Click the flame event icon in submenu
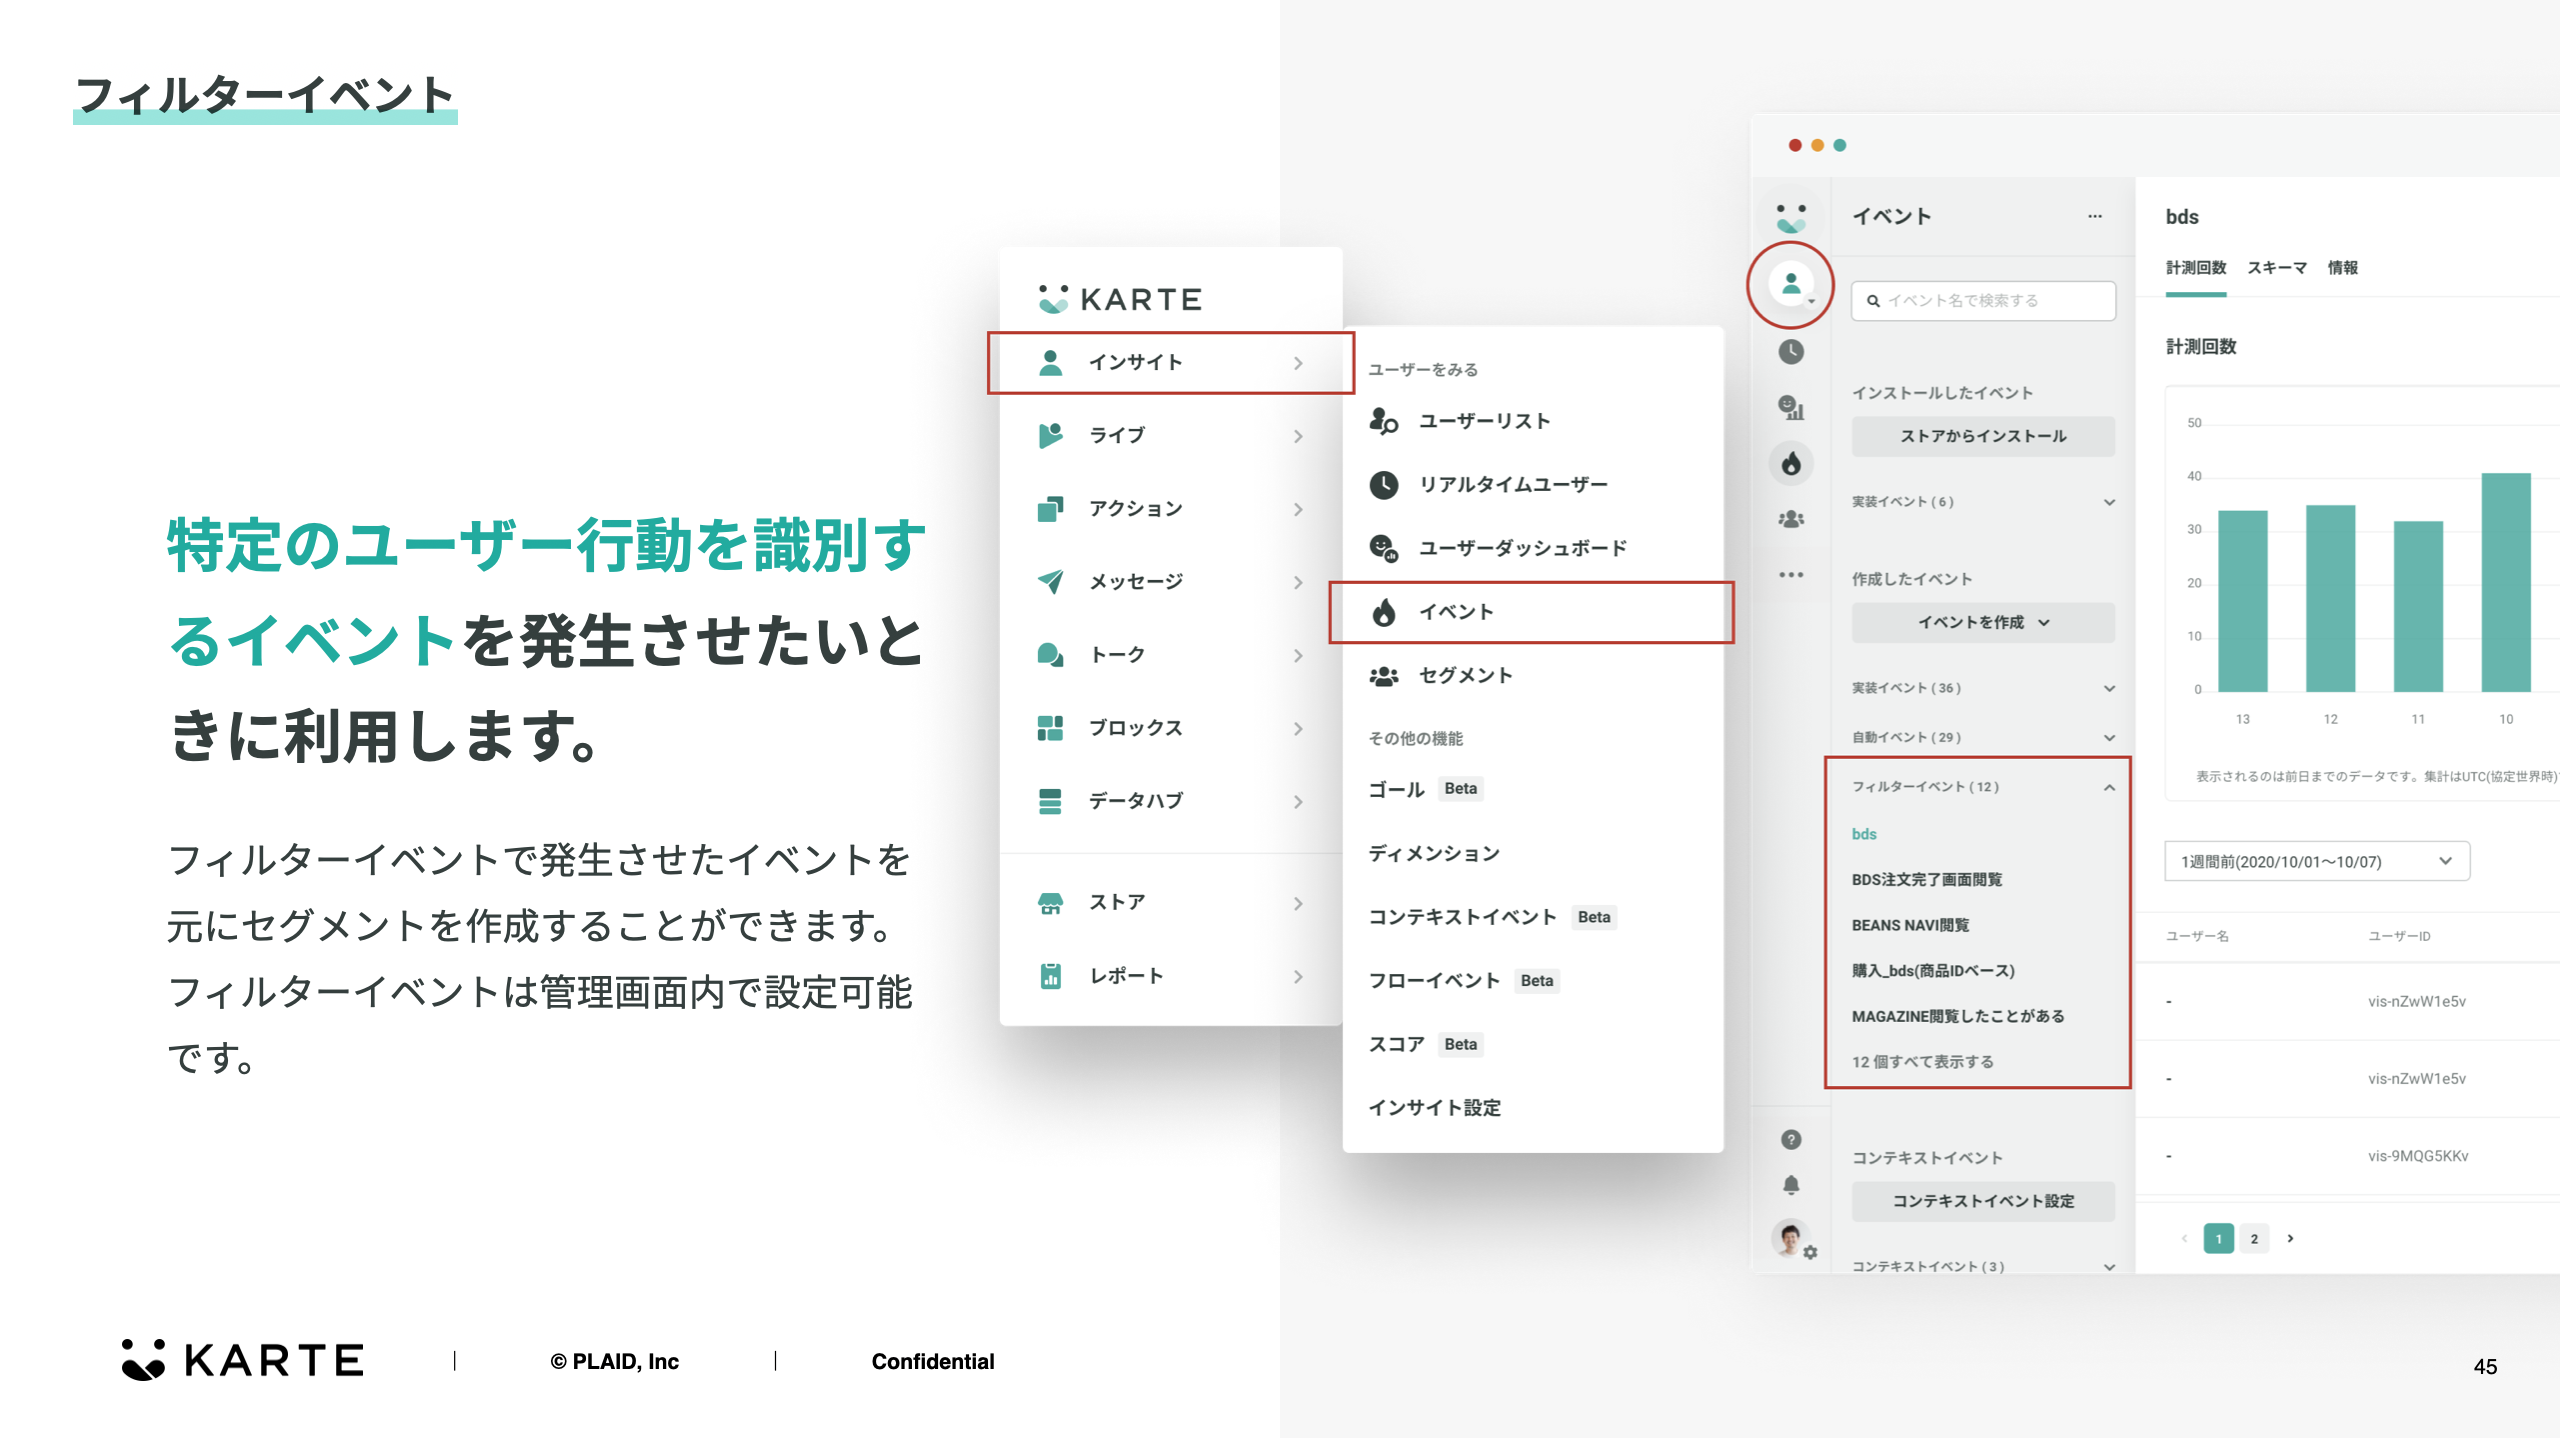Viewport: 2560px width, 1438px height. pos(1383,612)
